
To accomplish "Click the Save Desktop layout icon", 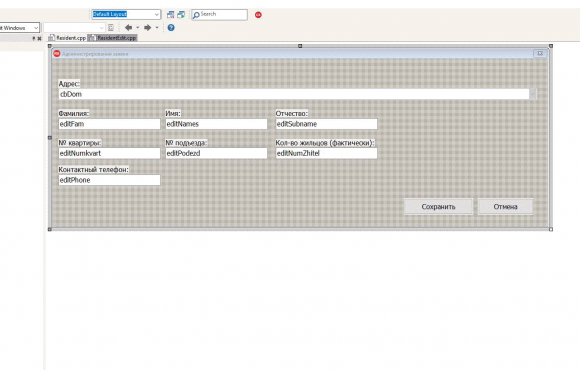I will click(171, 14).
